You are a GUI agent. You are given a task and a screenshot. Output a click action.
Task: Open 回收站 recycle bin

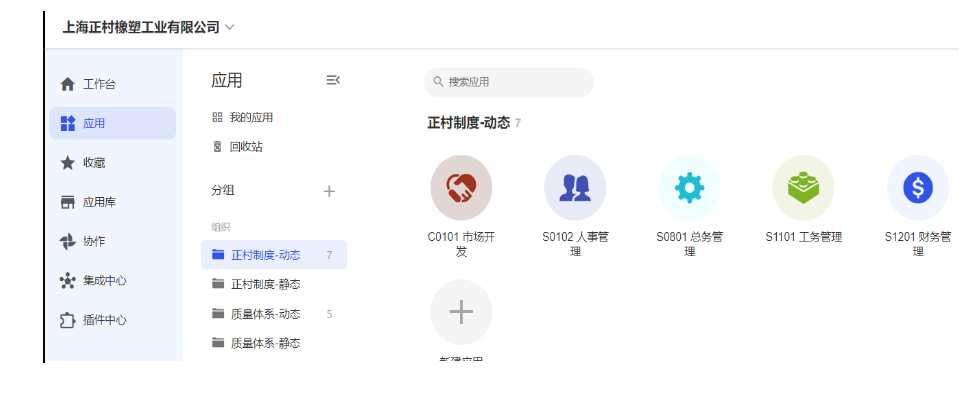point(245,147)
